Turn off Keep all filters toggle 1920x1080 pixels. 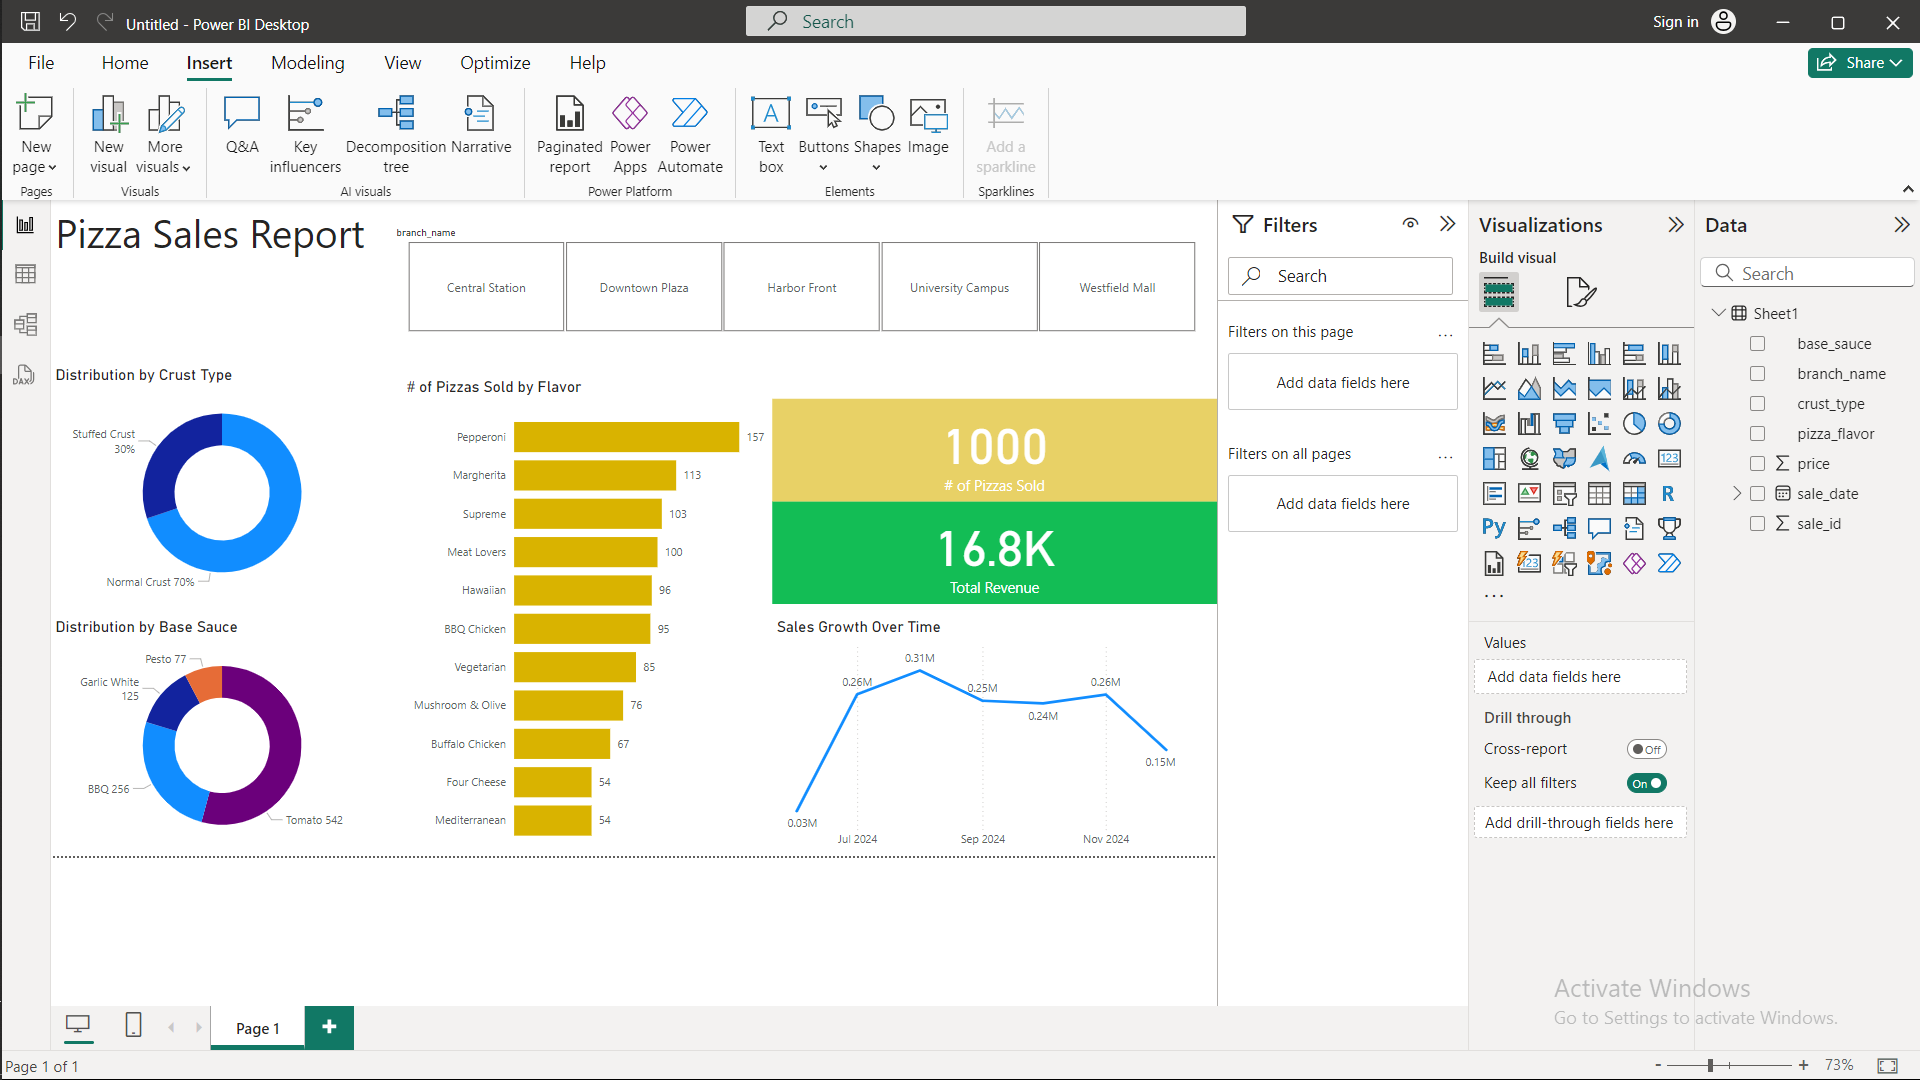[x=1646, y=783]
